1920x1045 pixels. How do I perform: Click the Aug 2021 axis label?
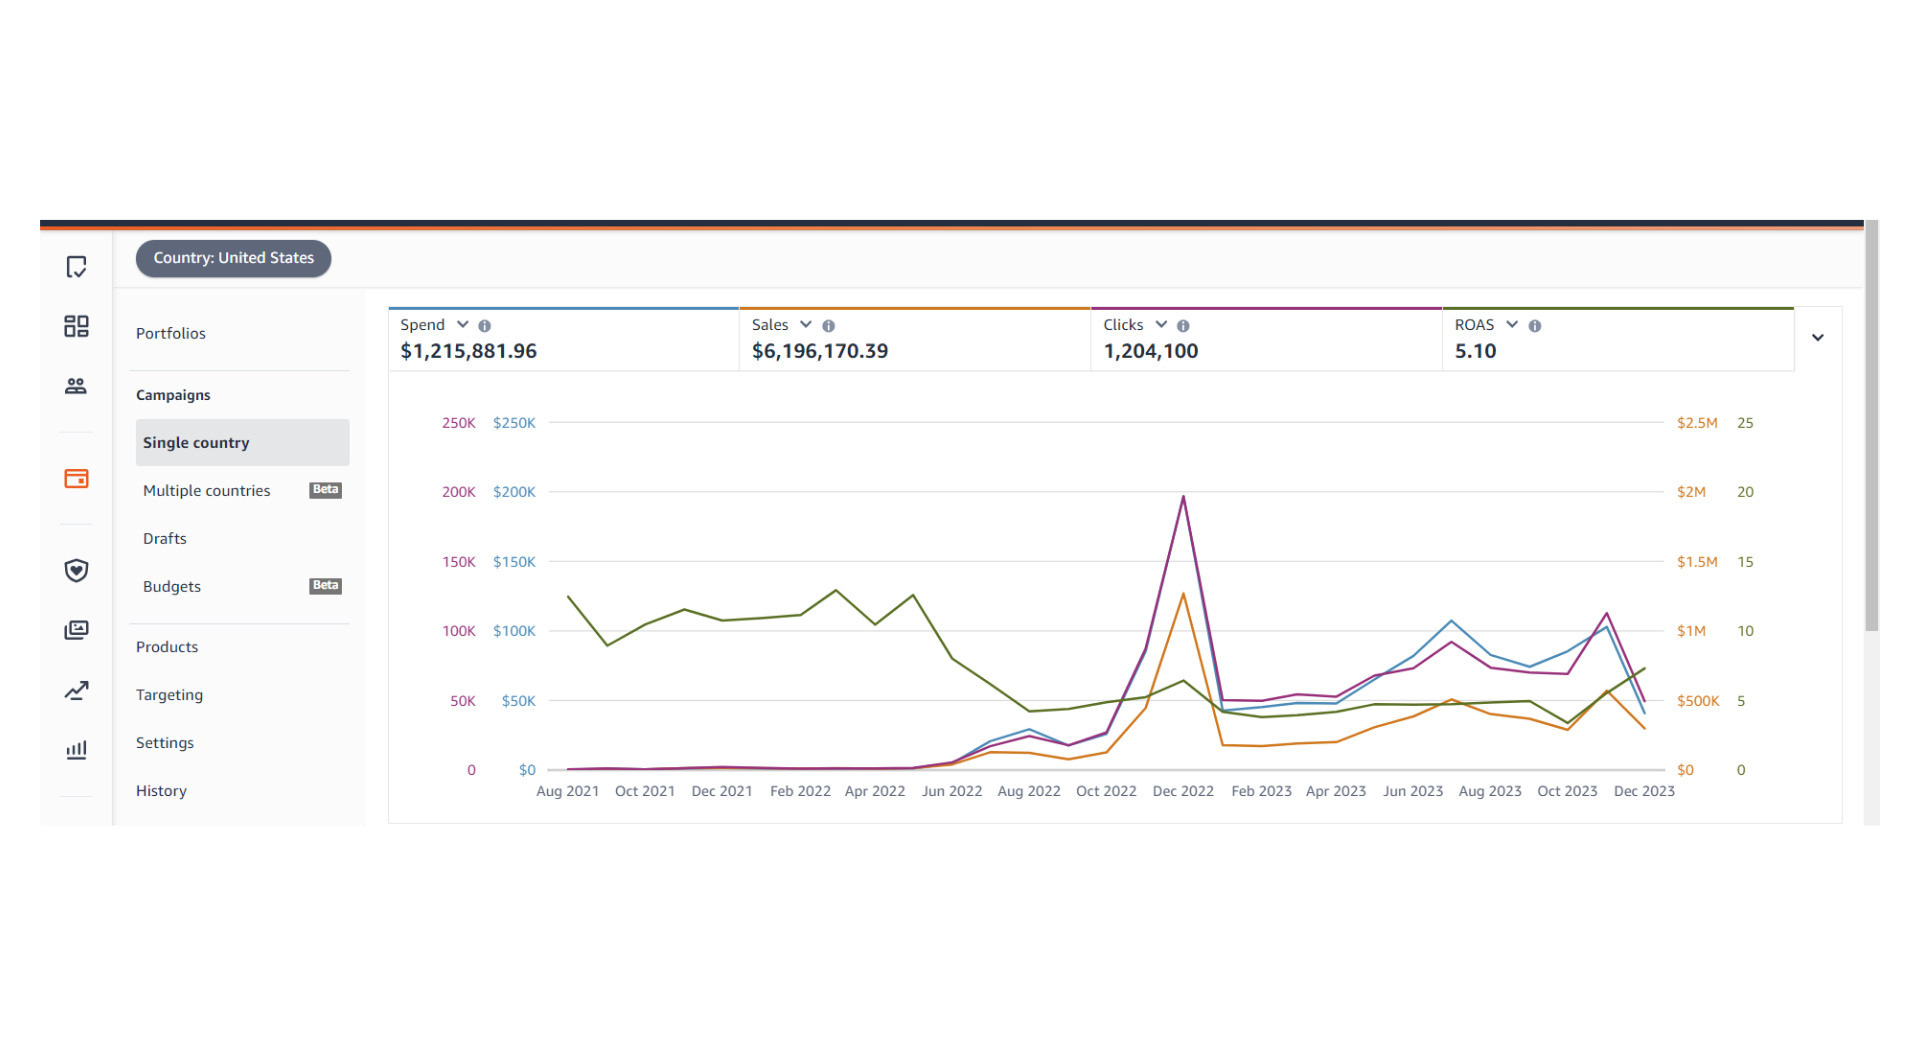coord(568,791)
